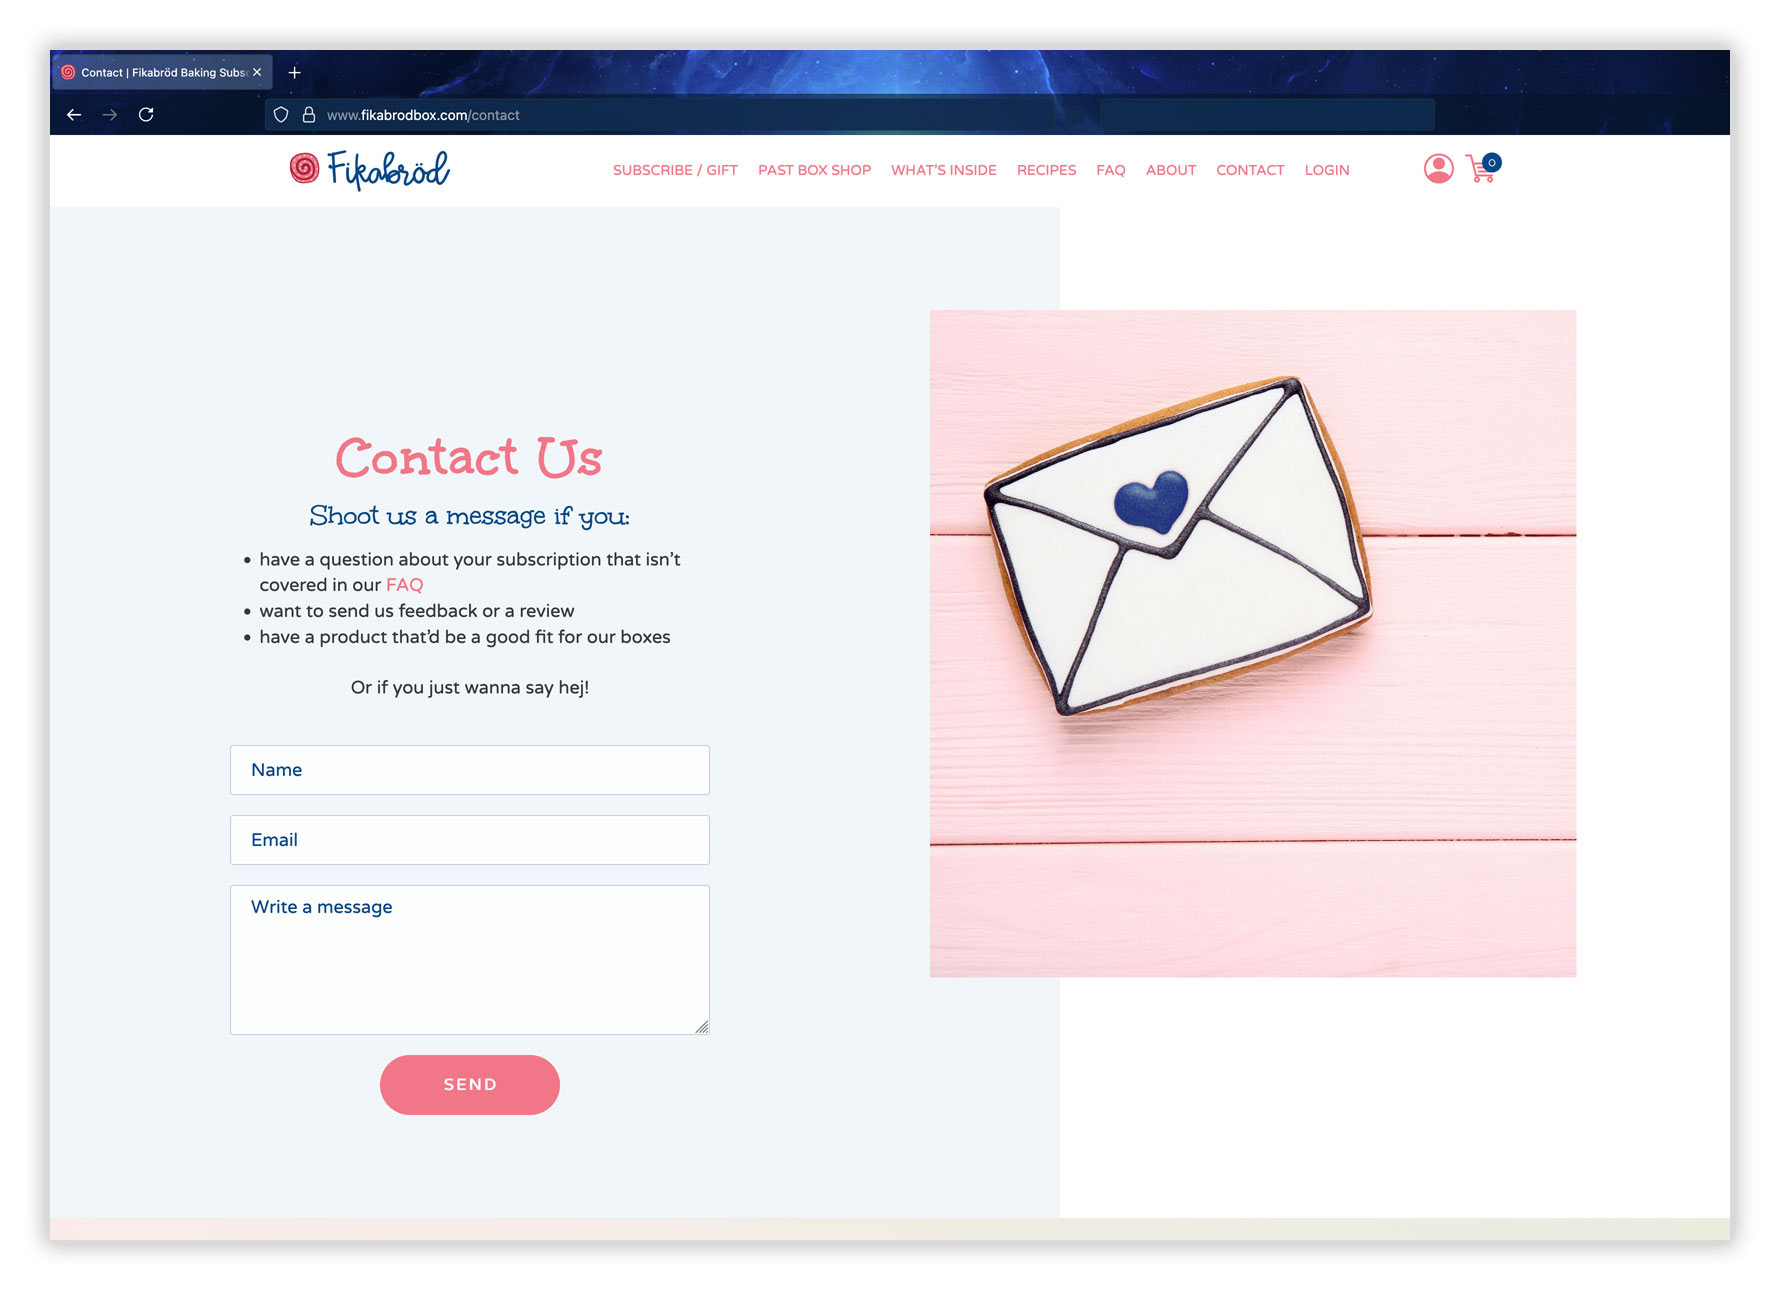Open the What's Inside page
The image size is (1780, 1290).
(943, 170)
